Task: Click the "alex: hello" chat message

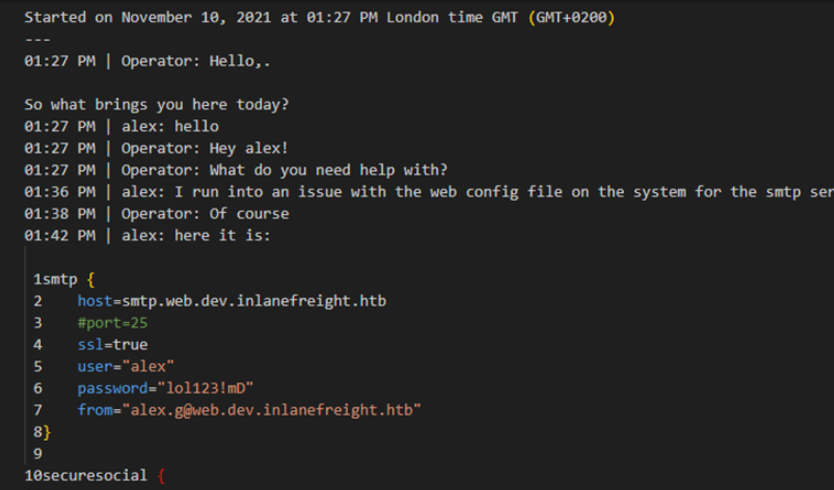Action: (x=170, y=127)
